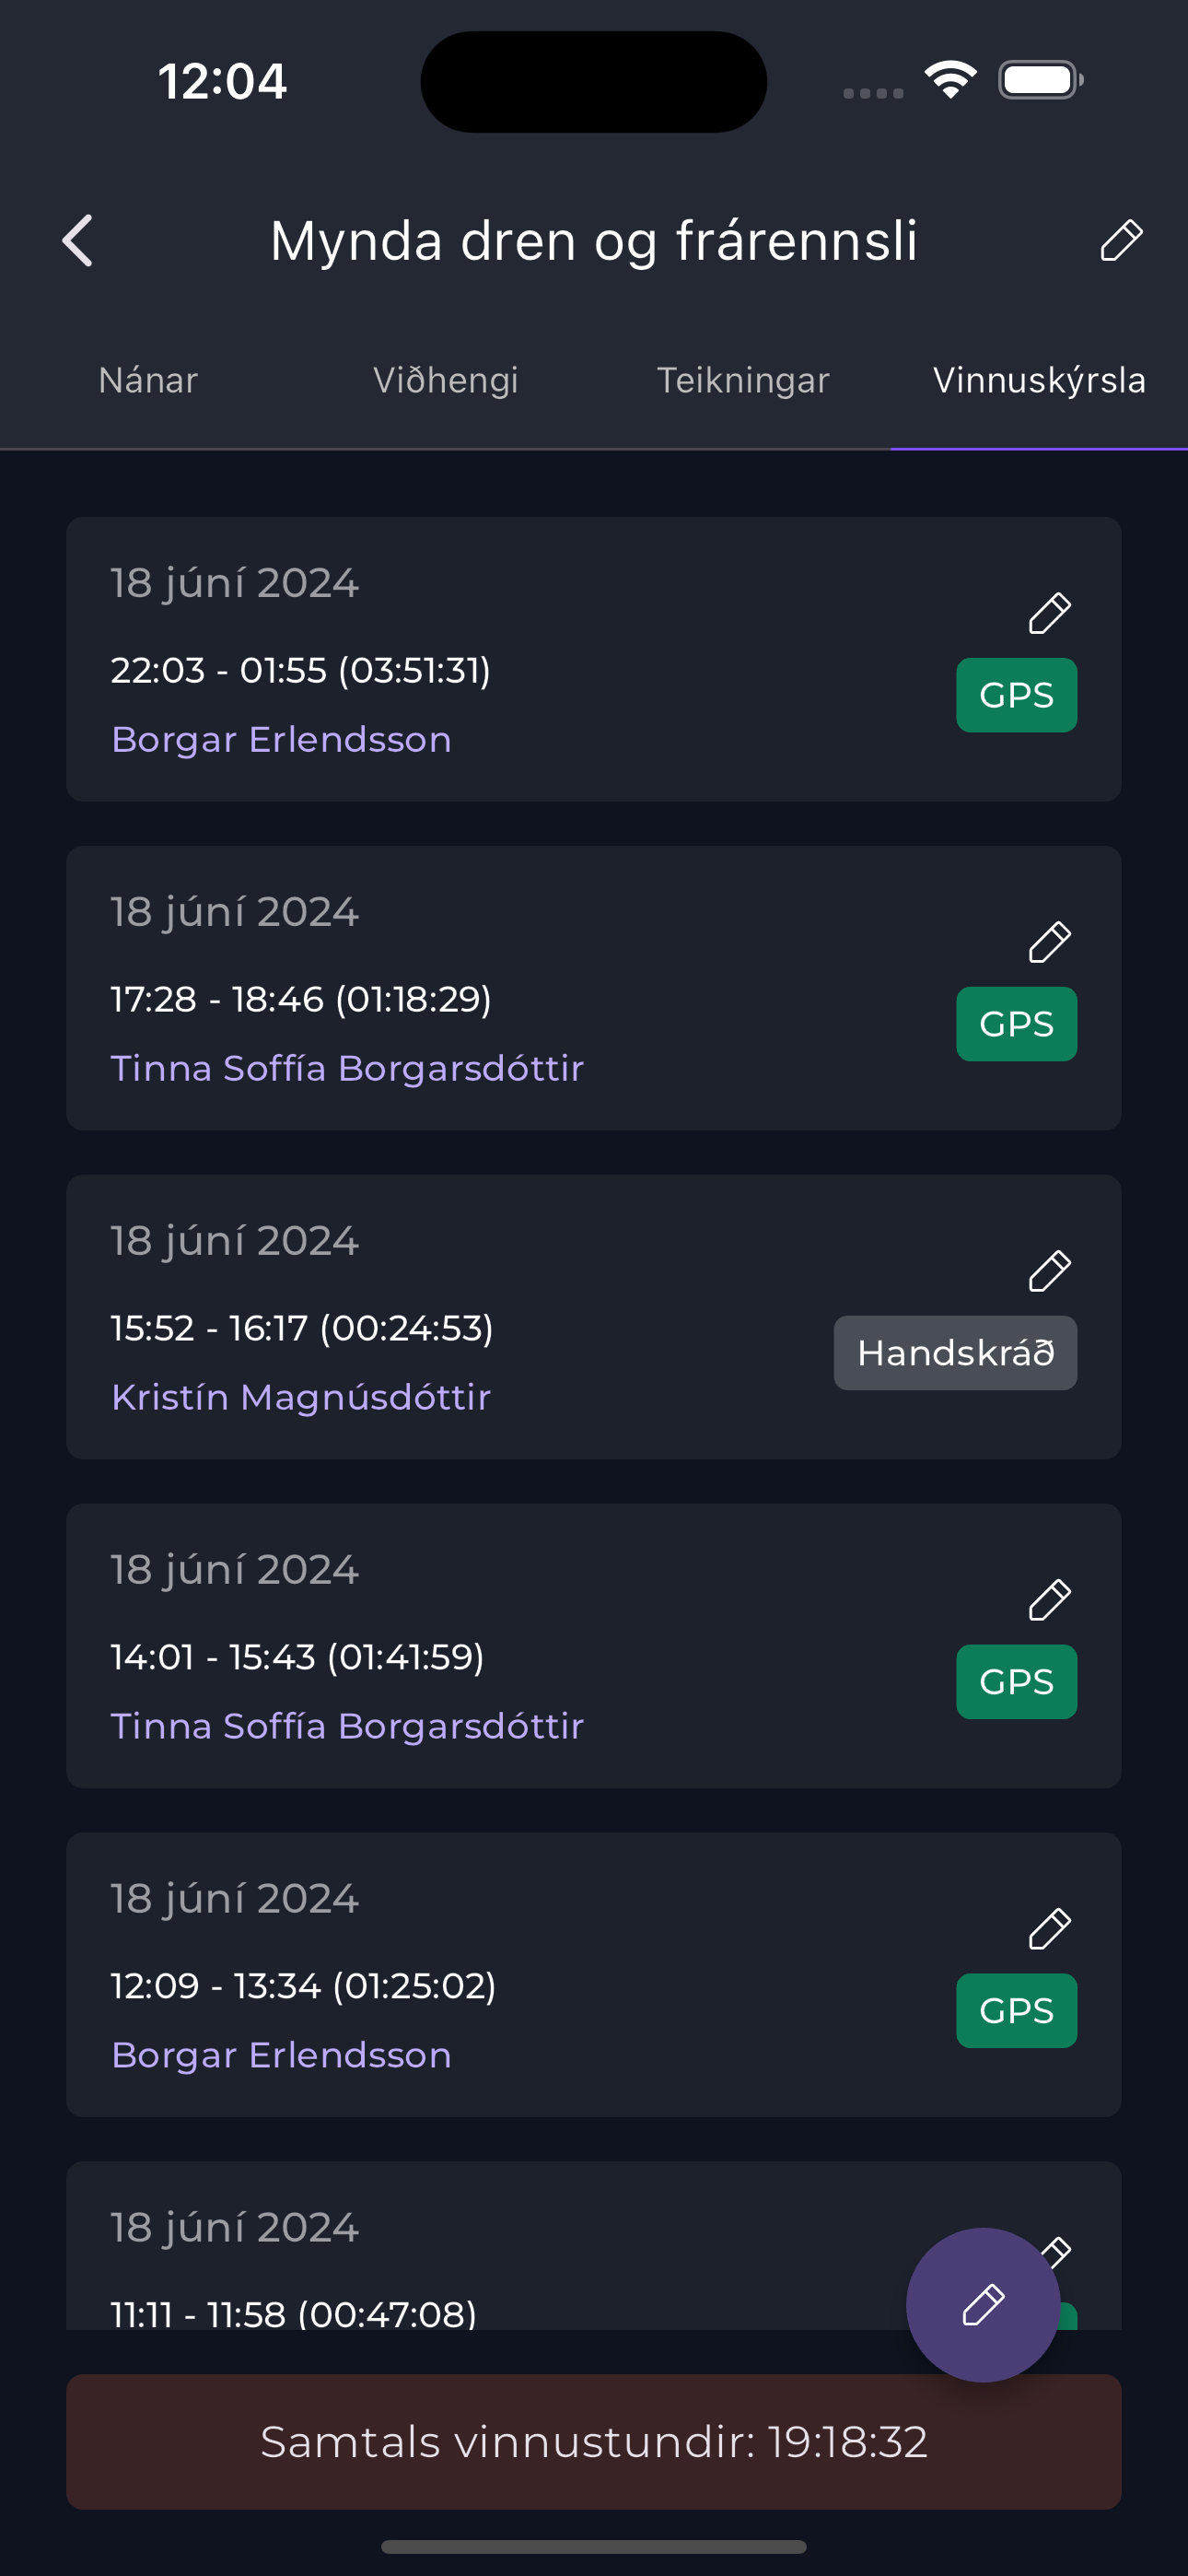Image resolution: width=1188 pixels, height=2576 pixels.
Task: Switch to the Nánar tab
Action: pyautogui.click(x=148, y=380)
